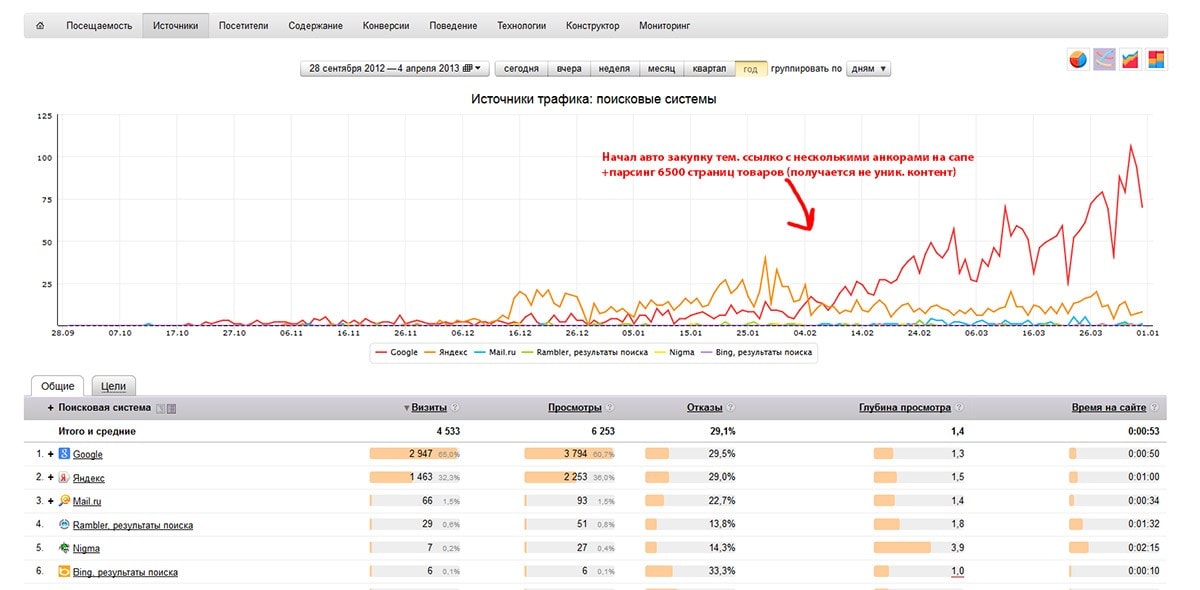Viewport: 1200px width, 590px height.
Task: Click the help icon next to Визиты
Action: 455,408
